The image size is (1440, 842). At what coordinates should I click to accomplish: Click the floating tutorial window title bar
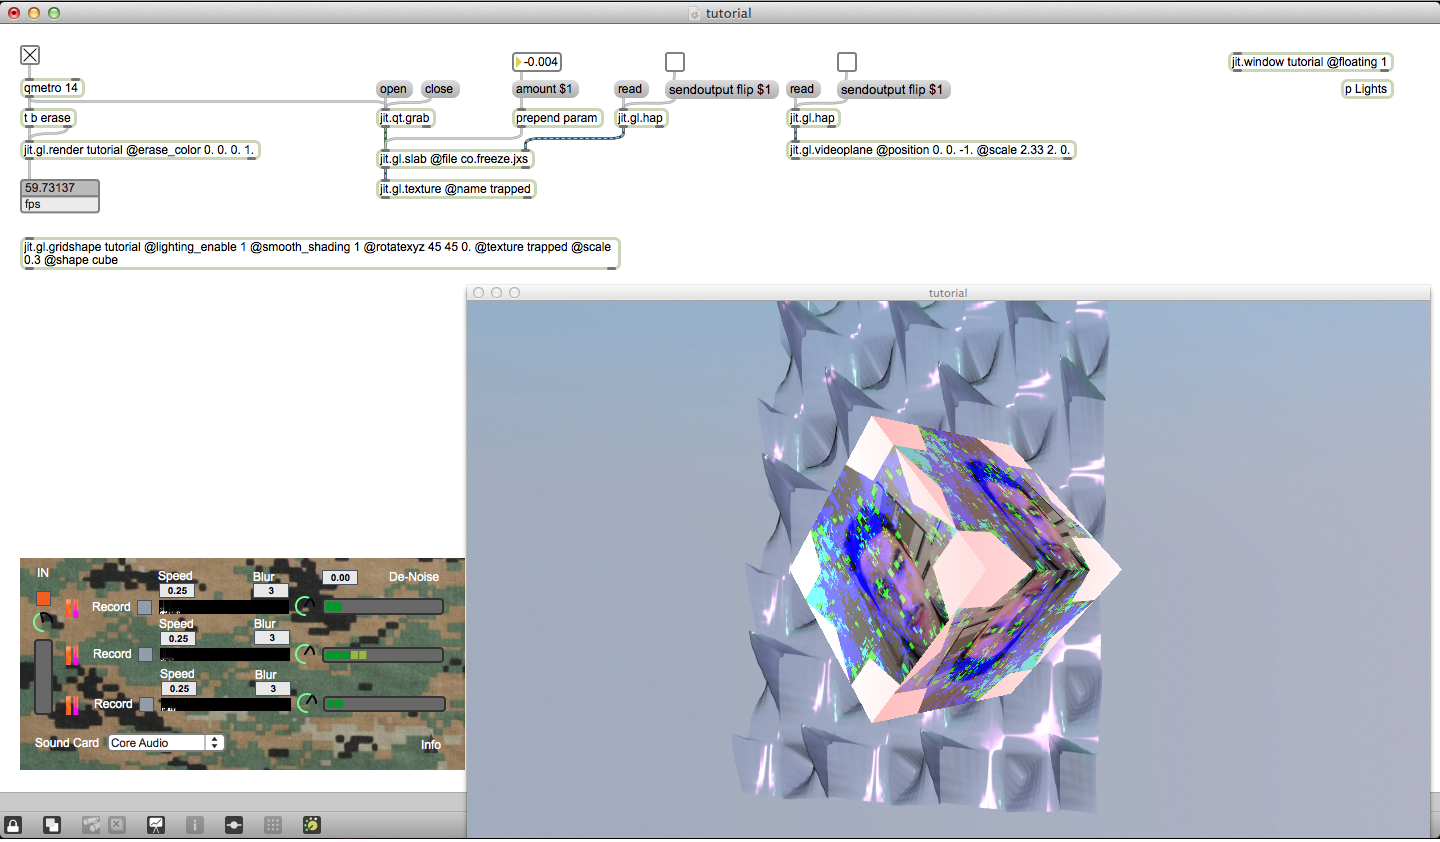(x=948, y=293)
